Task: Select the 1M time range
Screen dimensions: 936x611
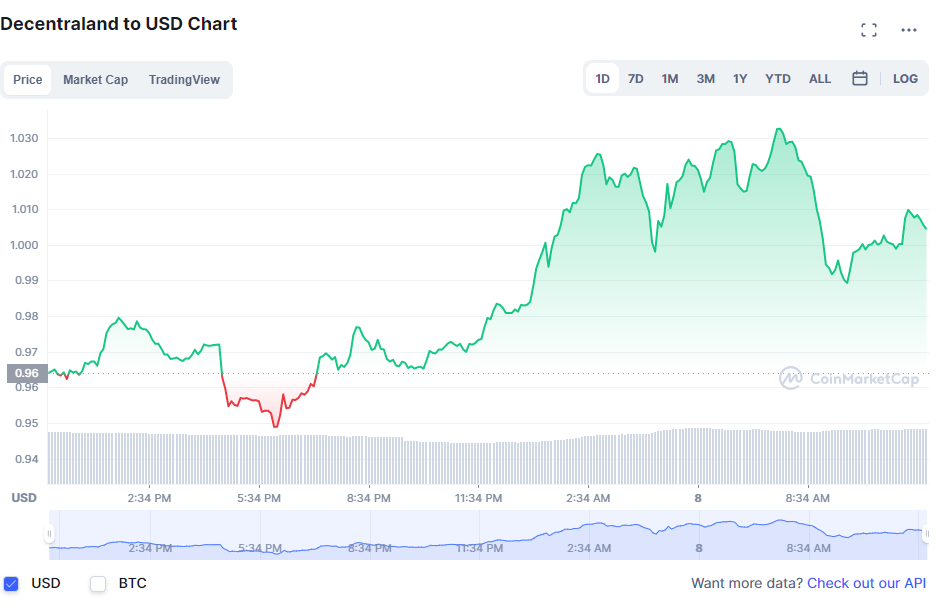Action: click(x=670, y=79)
